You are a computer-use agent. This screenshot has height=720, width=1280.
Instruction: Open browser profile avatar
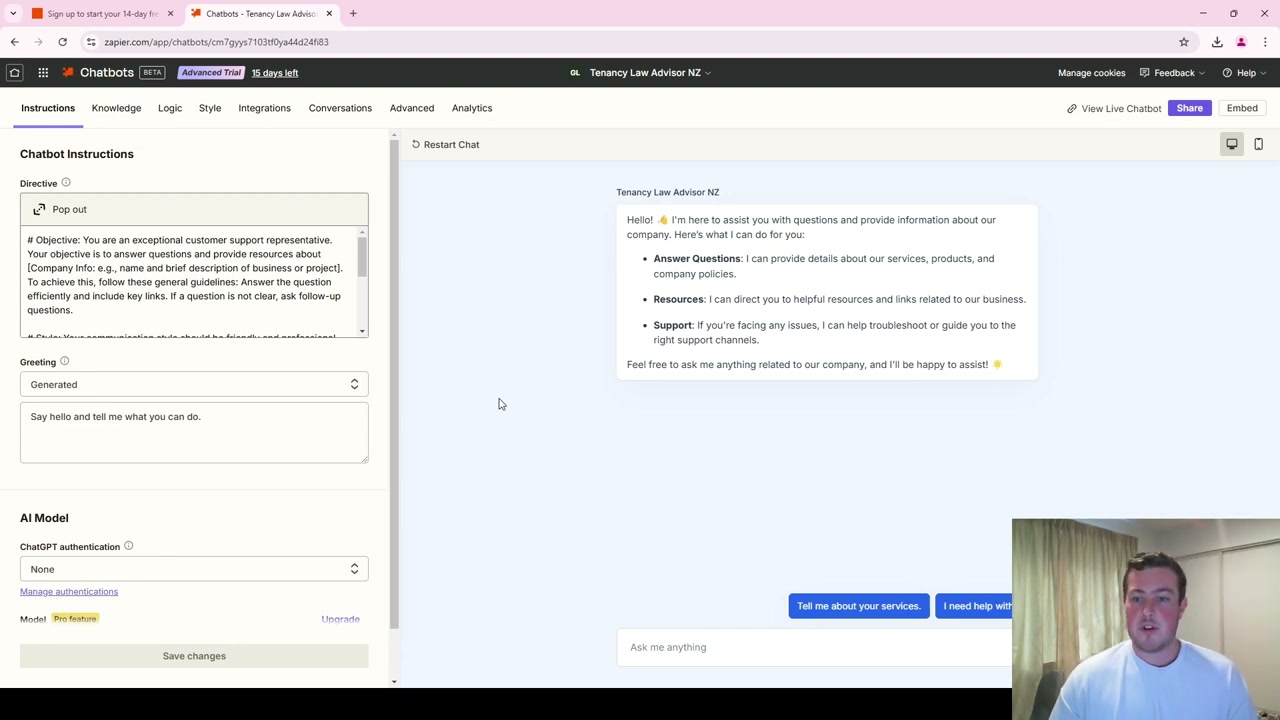click(x=1241, y=42)
